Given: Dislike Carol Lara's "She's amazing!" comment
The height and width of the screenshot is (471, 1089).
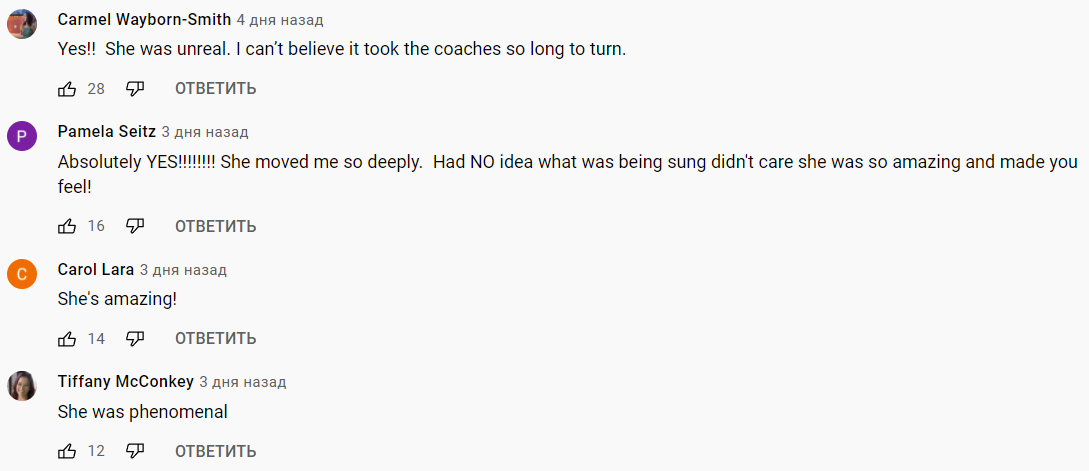Looking at the screenshot, I should [x=135, y=339].
